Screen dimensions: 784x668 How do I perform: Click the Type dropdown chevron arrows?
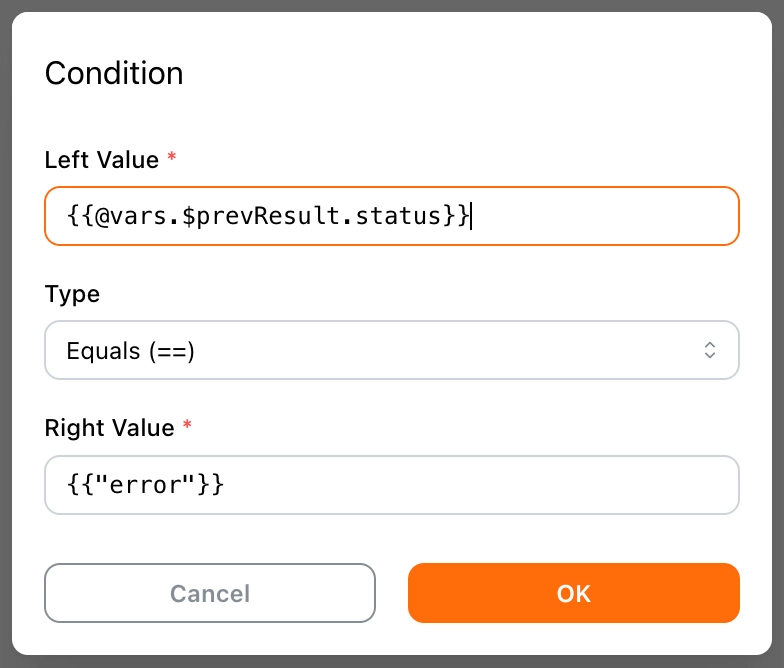point(709,350)
